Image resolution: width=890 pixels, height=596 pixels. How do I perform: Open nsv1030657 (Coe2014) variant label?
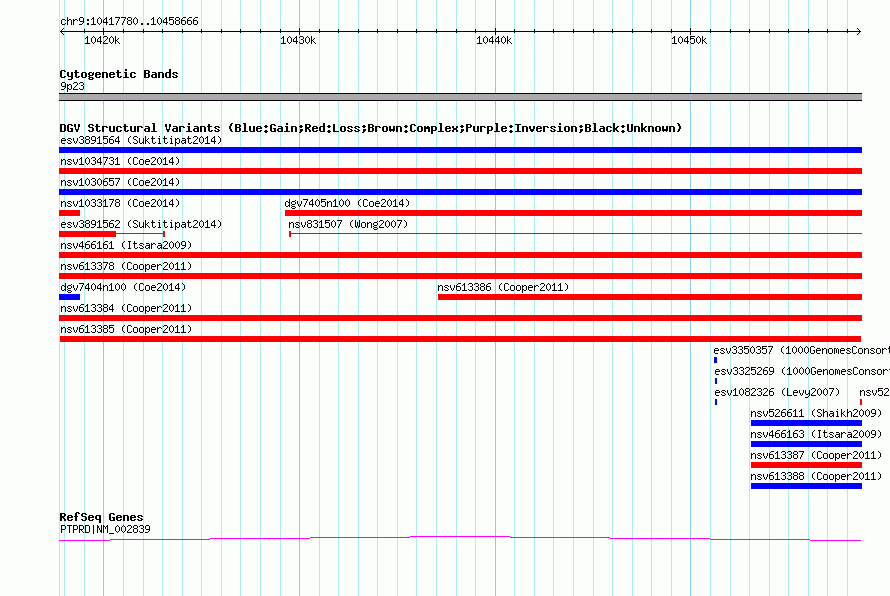point(120,182)
